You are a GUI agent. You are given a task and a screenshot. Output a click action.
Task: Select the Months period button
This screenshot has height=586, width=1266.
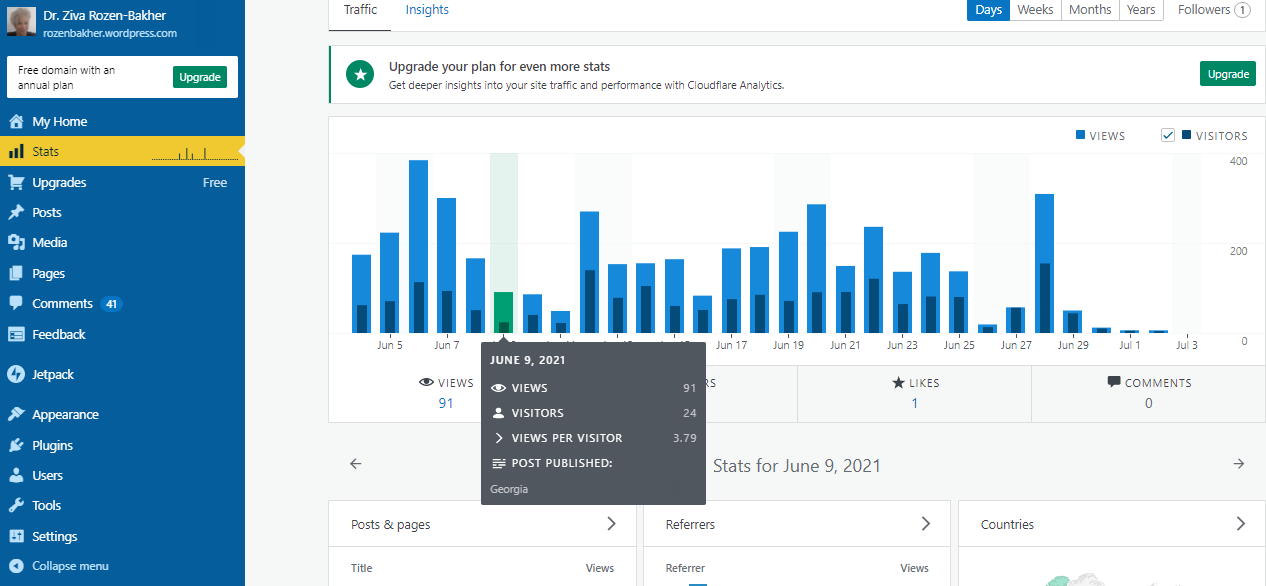[1090, 10]
